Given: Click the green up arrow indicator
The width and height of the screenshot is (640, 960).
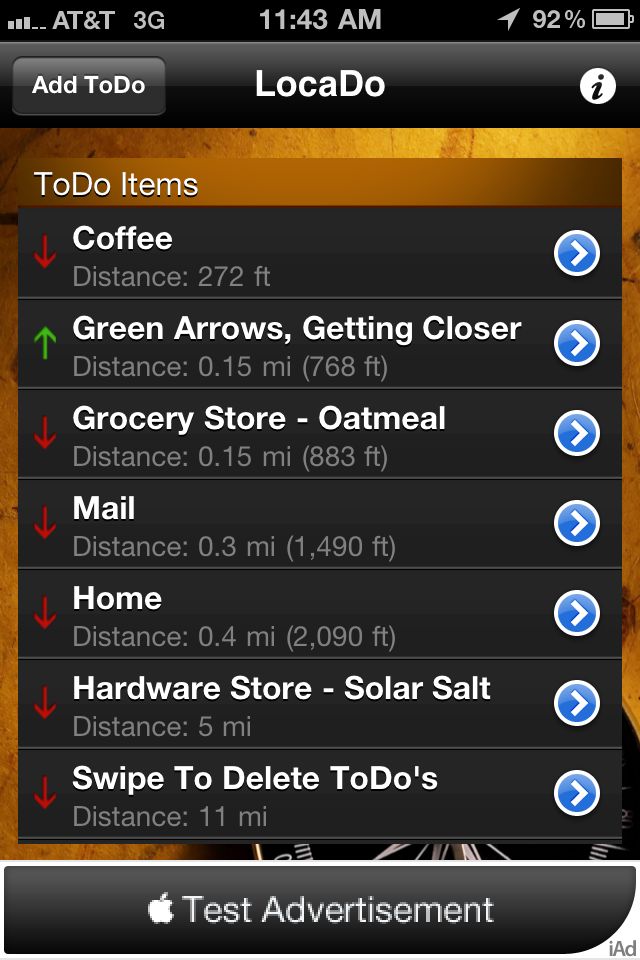Looking at the screenshot, I should 45,343.
